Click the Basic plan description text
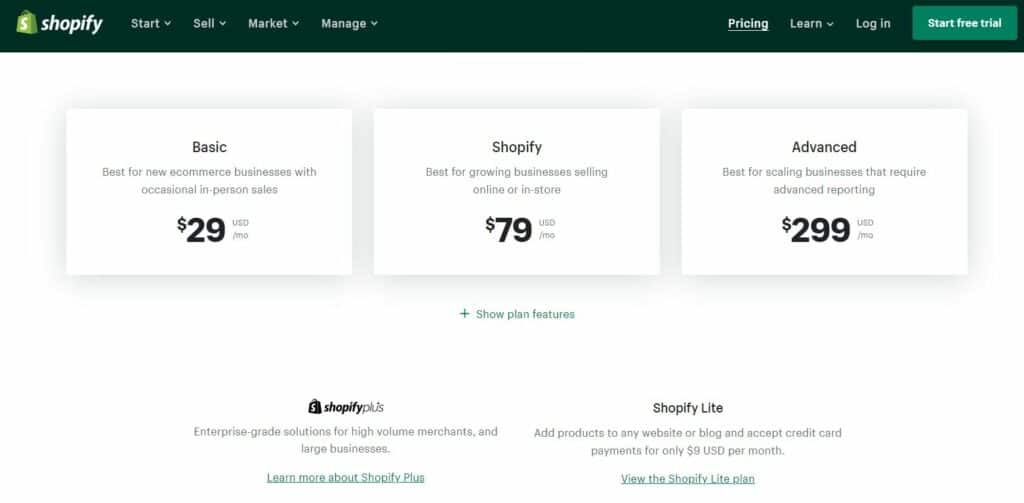This screenshot has height=503, width=1024. 209,181
